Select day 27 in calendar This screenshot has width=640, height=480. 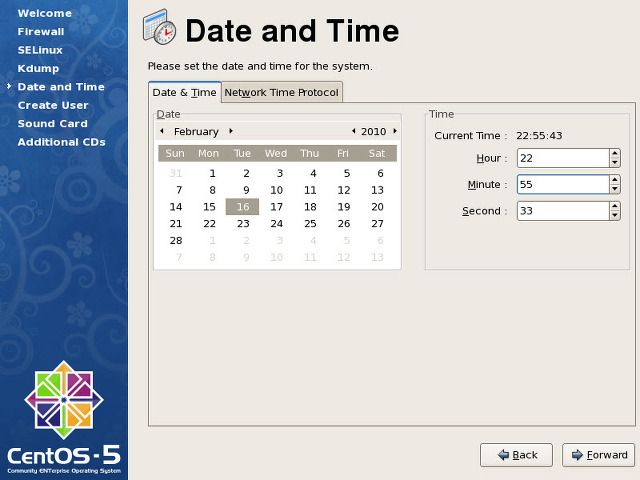pos(377,223)
